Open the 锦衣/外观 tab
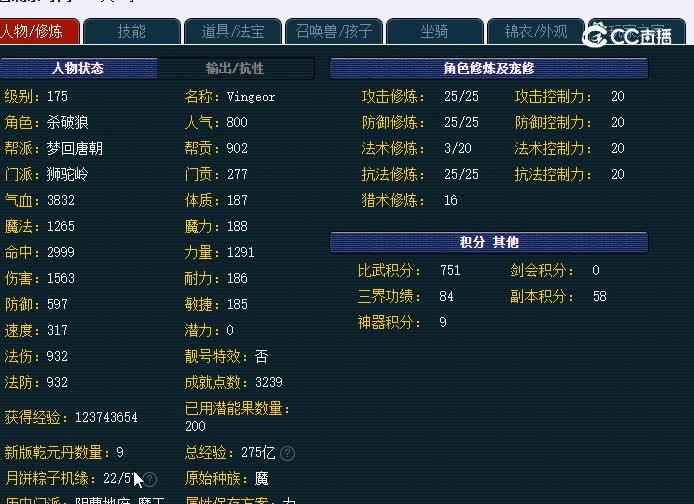Image resolution: width=694 pixels, height=504 pixels. (x=536, y=31)
